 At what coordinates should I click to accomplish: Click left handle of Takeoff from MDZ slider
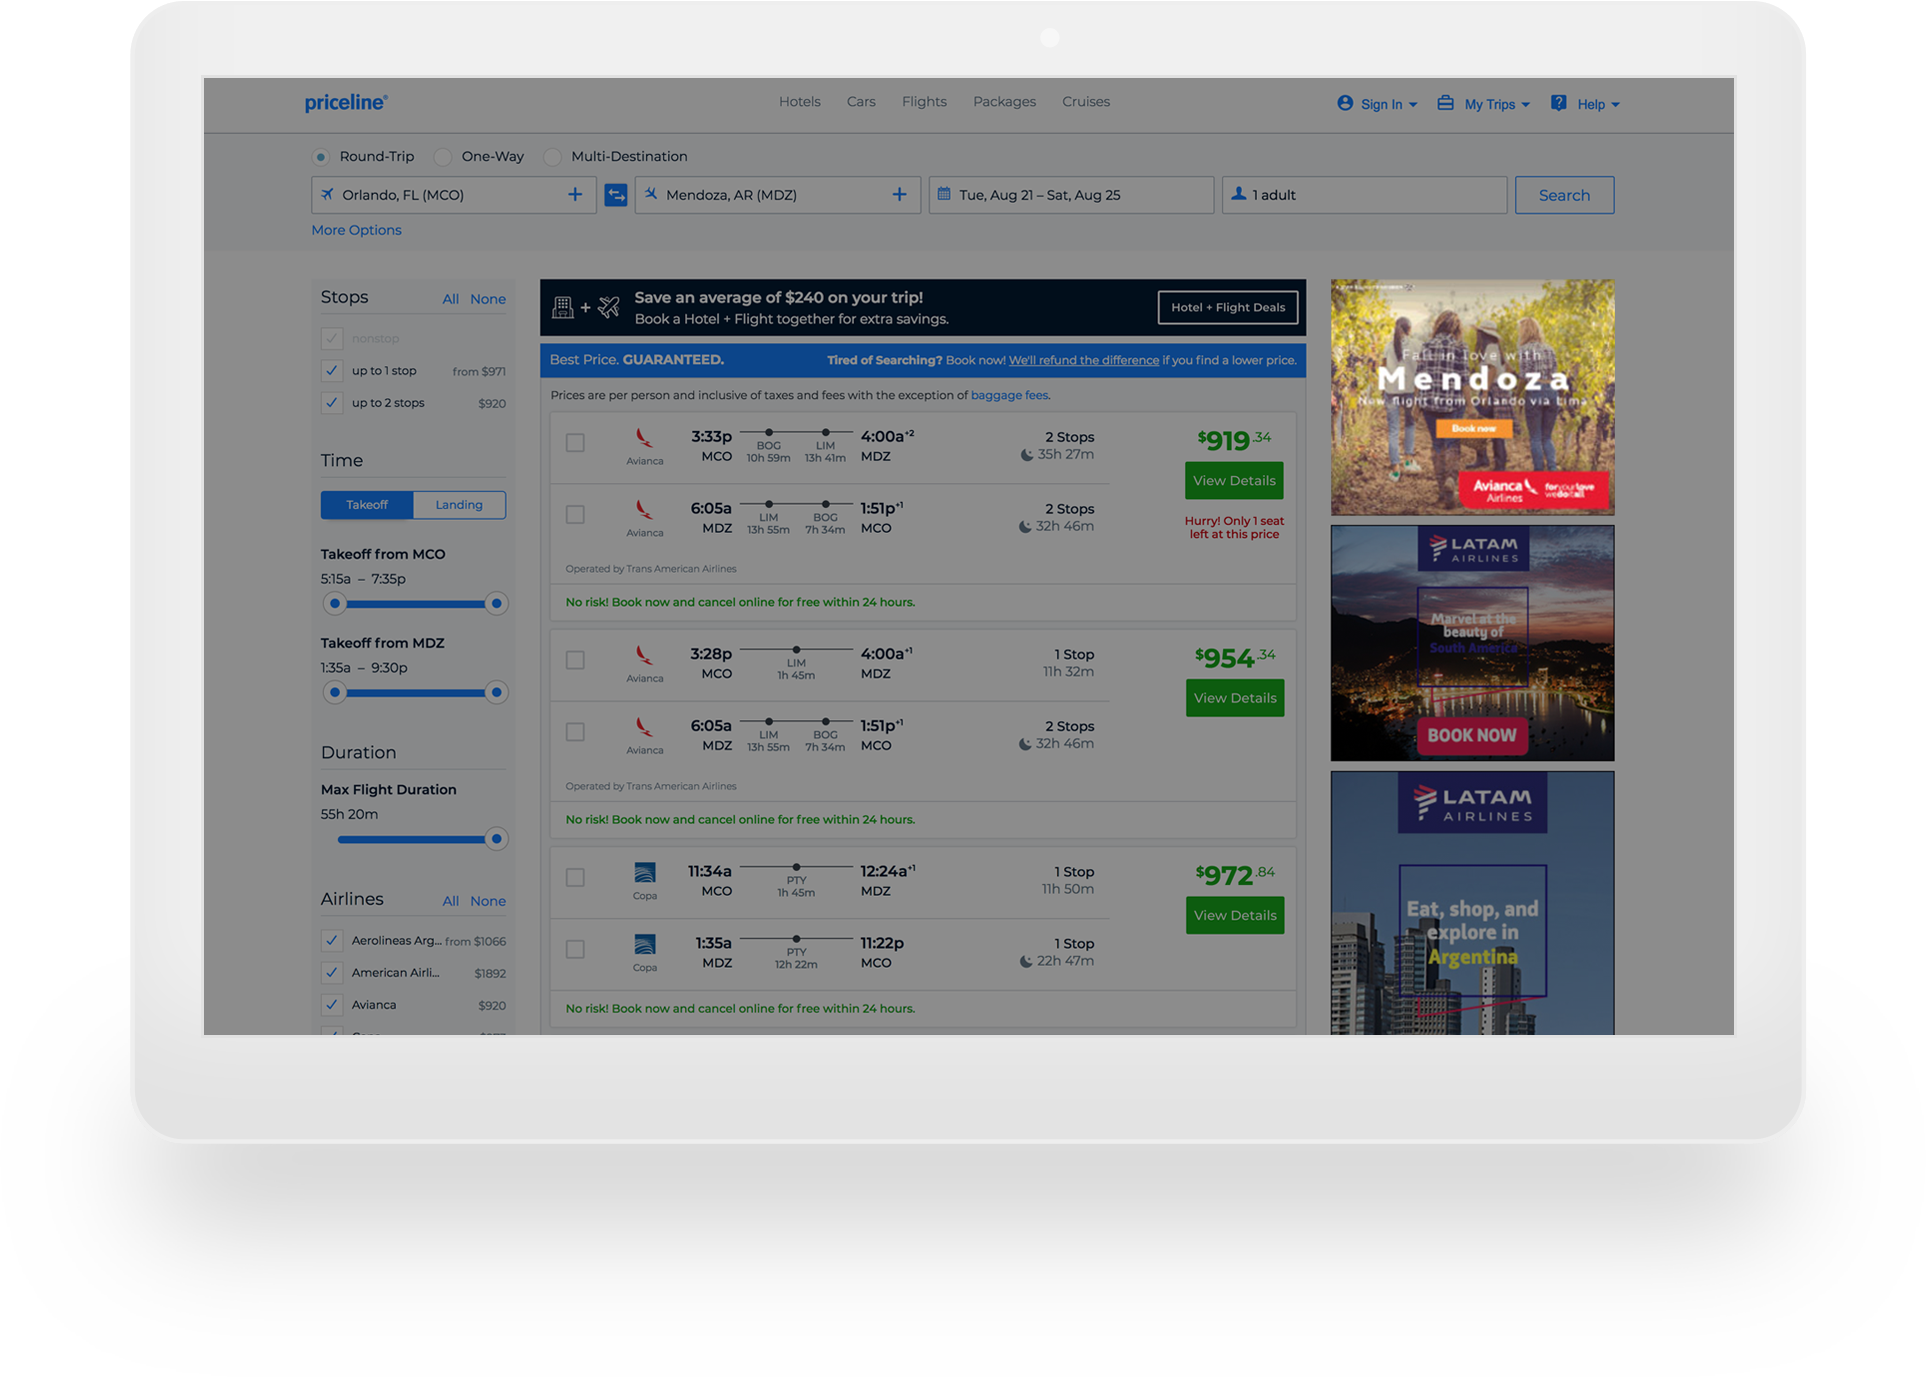[x=335, y=693]
